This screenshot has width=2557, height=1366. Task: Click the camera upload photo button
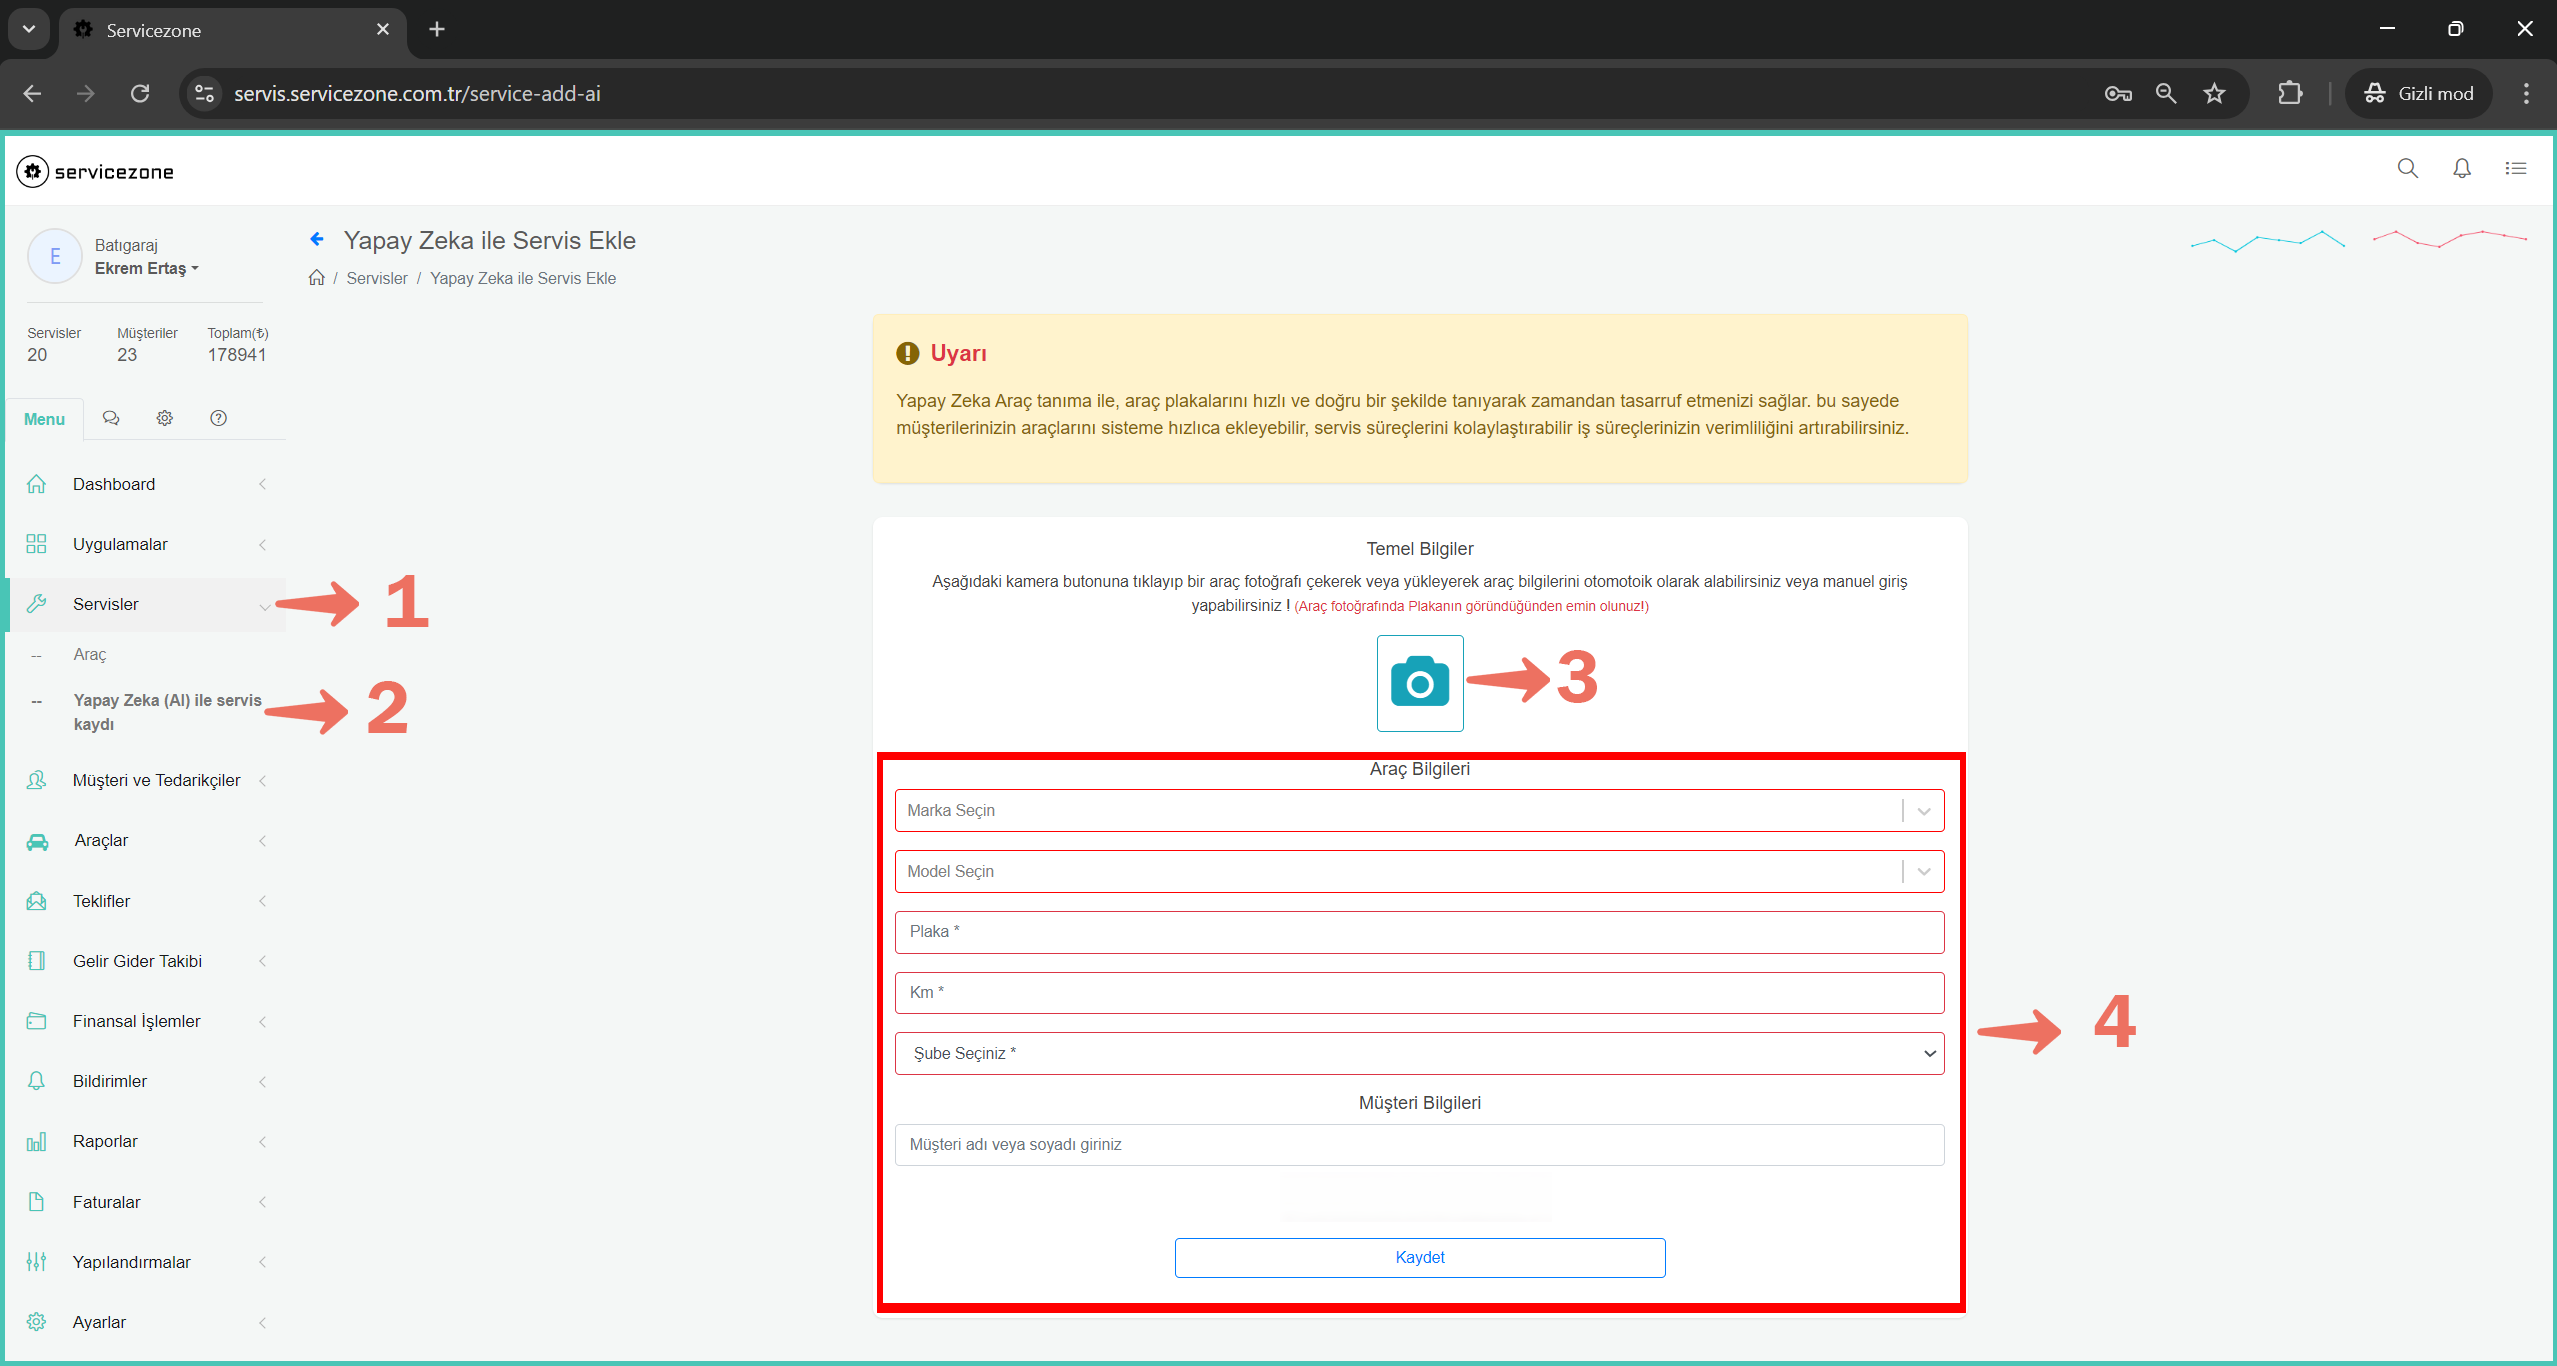(x=1419, y=683)
